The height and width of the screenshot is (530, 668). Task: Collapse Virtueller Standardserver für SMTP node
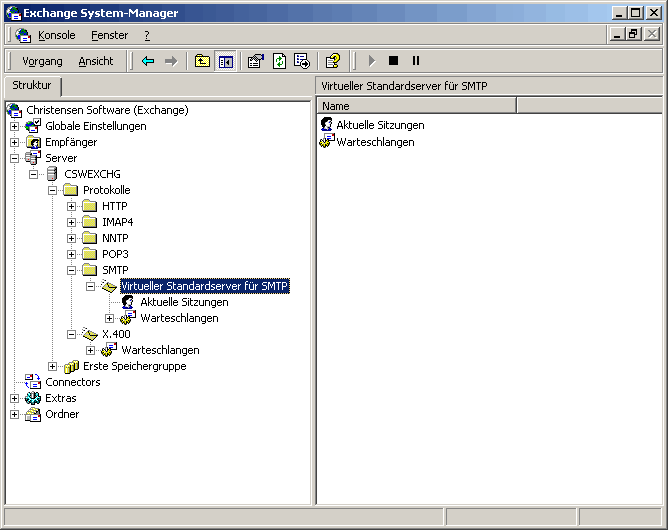pyautogui.click(x=90, y=286)
